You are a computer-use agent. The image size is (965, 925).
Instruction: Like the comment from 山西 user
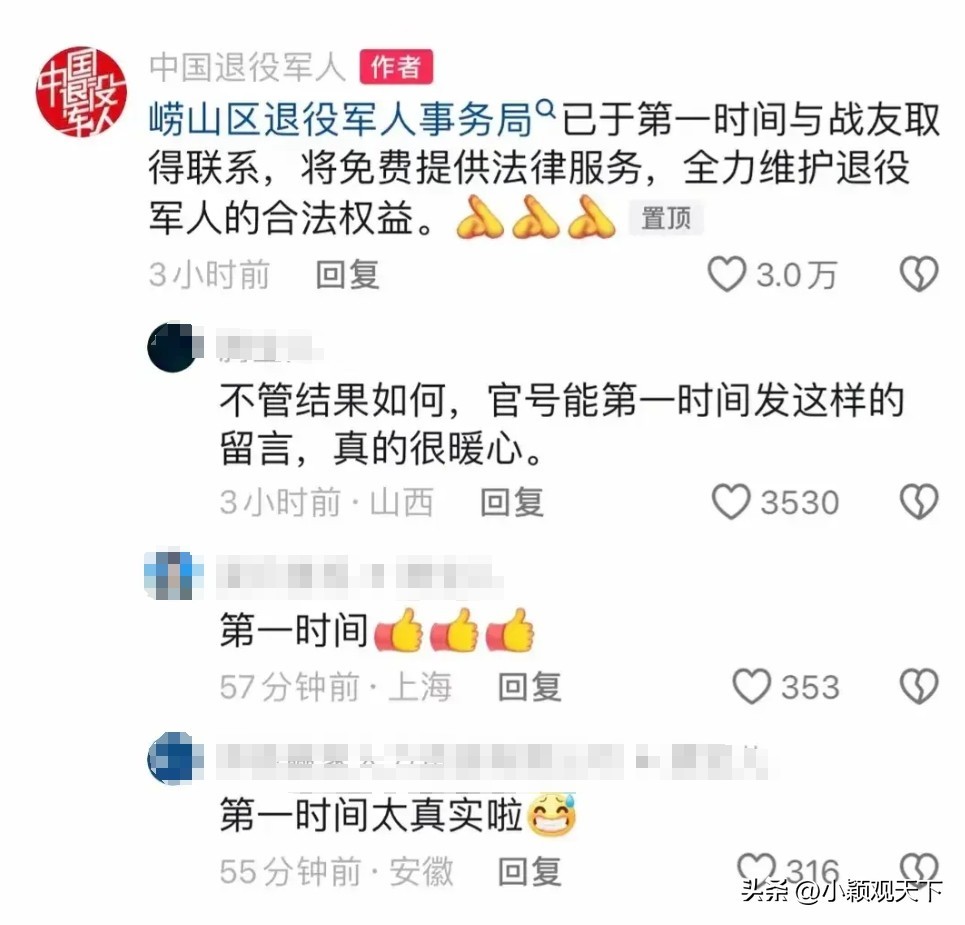click(731, 502)
